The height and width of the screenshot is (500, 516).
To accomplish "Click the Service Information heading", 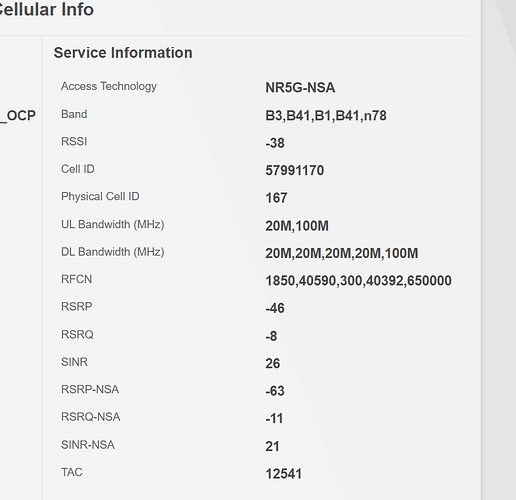I will coord(123,53).
